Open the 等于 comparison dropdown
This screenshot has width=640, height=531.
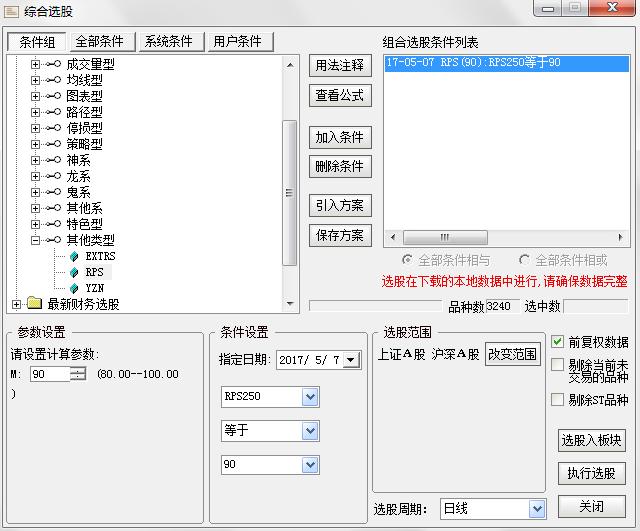[310, 431]
